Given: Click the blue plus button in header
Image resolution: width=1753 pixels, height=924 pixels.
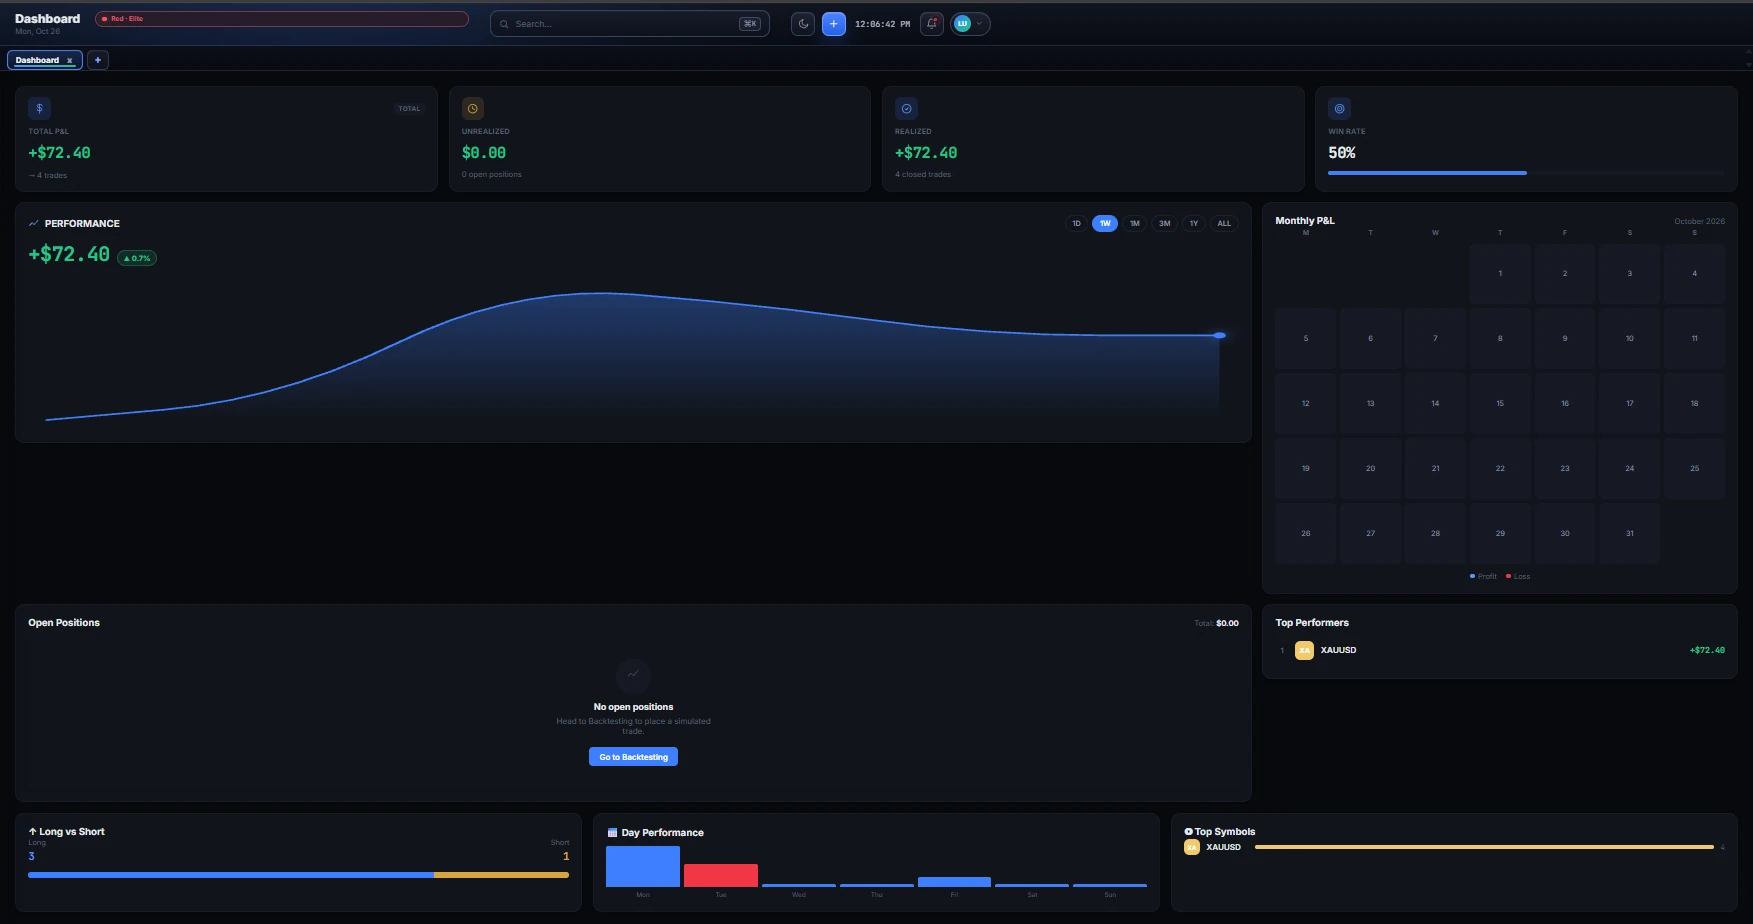Looking at the screenshot, I should [x=834, y=24].
